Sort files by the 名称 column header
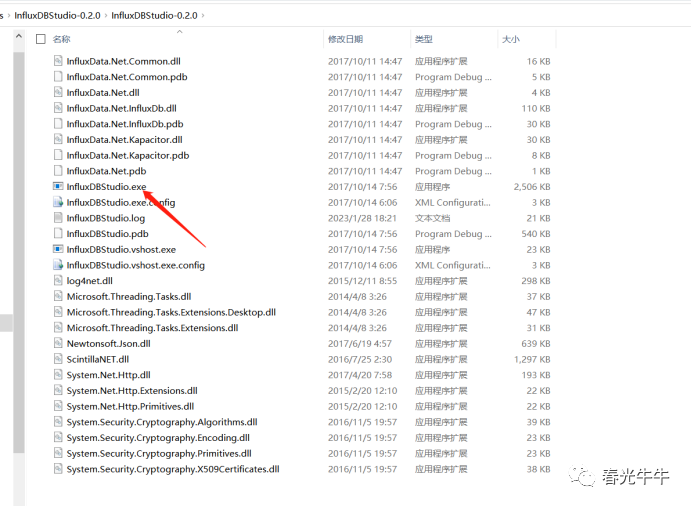The width and height of the screenshot is (692, 507). (61, 39)
